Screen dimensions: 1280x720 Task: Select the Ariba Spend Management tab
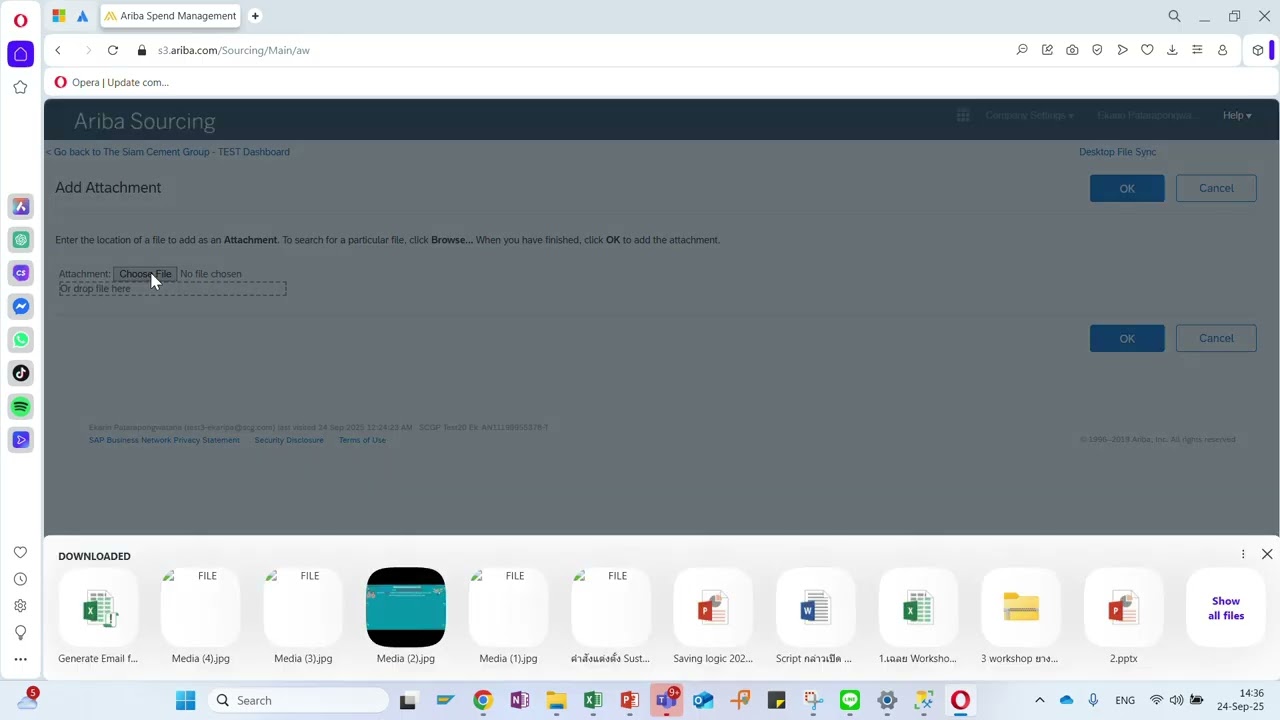[x=171, y=16]
